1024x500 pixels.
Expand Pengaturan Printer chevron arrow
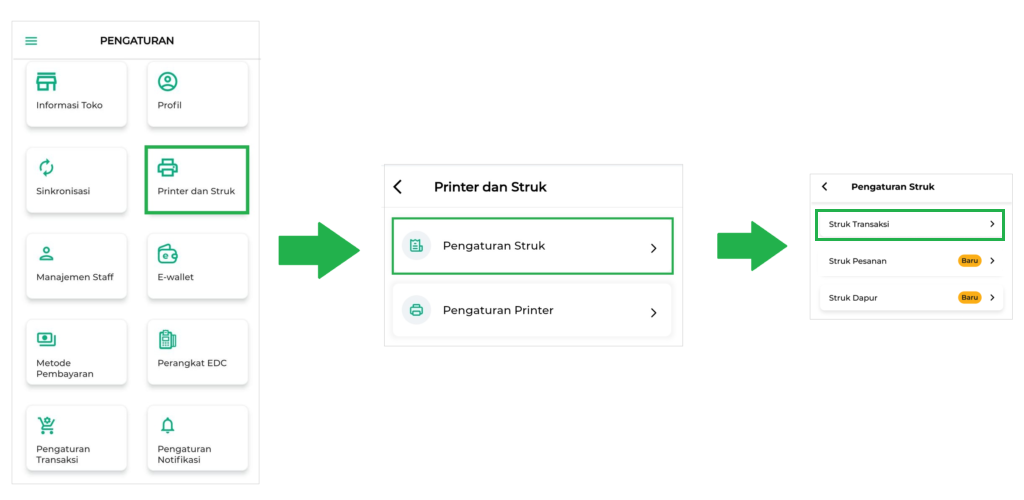pyautogui.click(x=653, y=313)
